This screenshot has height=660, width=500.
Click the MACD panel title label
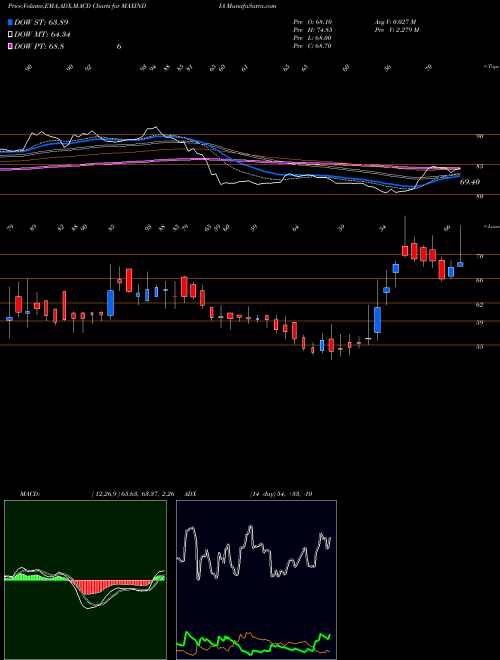click(30, 494)
